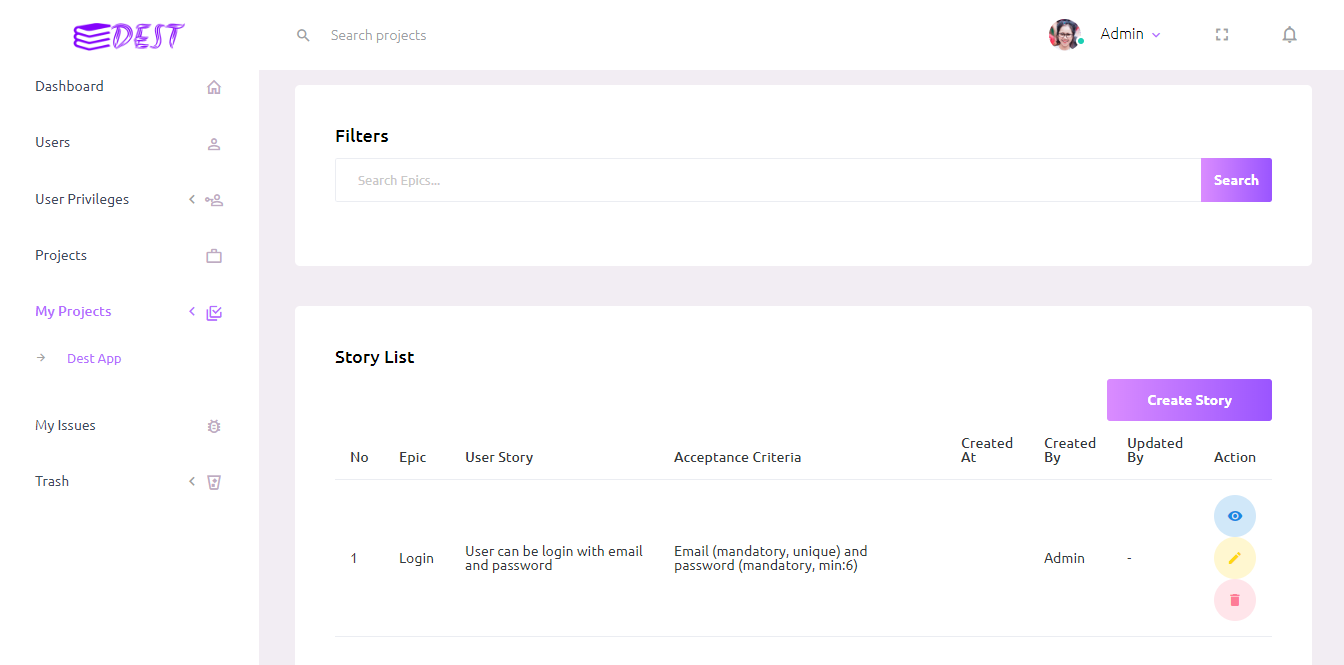
Task: Click the Search button in Filters
Action: 1236,180
